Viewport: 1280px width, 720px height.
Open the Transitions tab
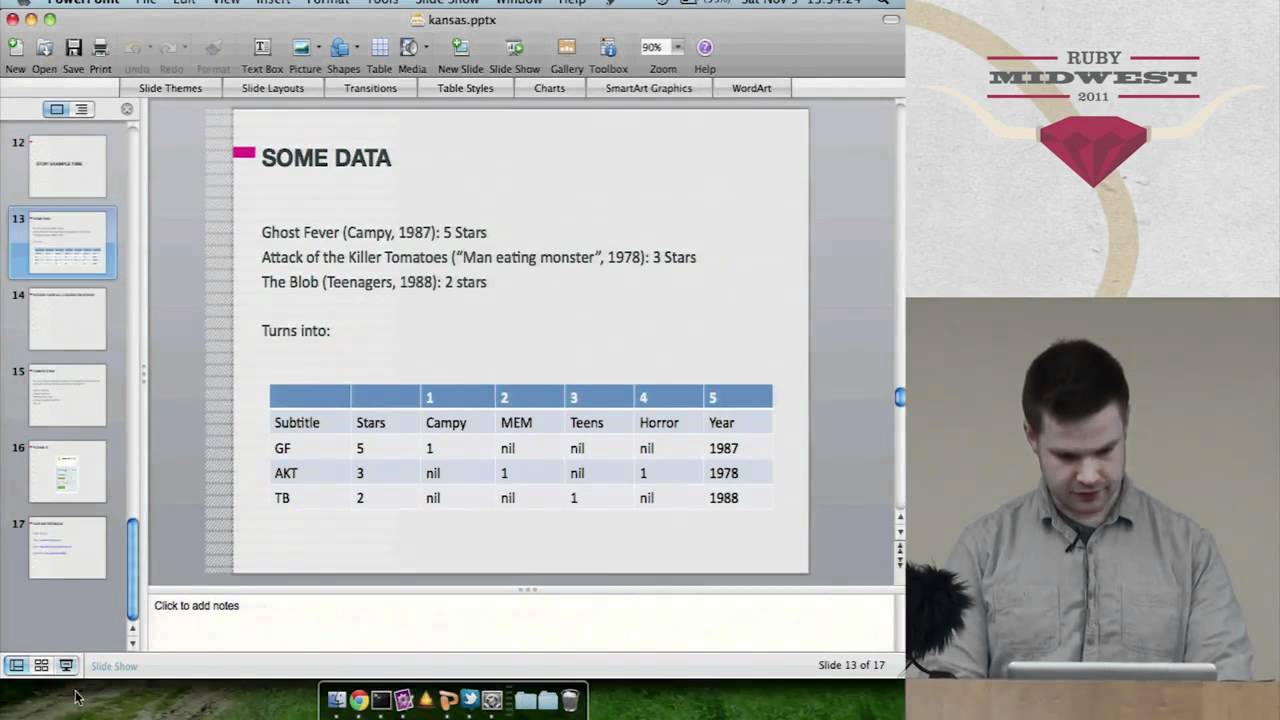pos(370,88)
